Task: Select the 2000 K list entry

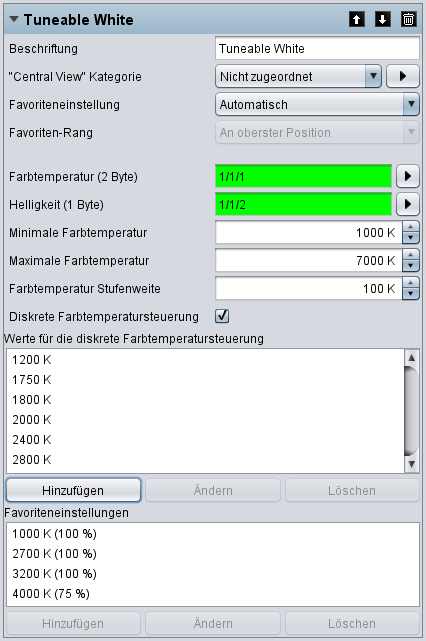Action: pyautogui.click(x=205, y=420)
